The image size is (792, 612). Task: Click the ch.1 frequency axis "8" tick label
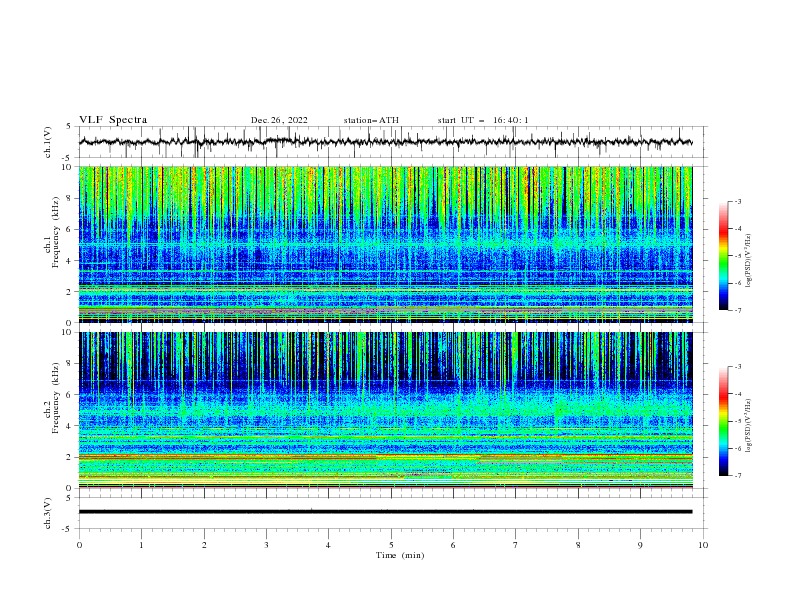click(x=70, y=198)
